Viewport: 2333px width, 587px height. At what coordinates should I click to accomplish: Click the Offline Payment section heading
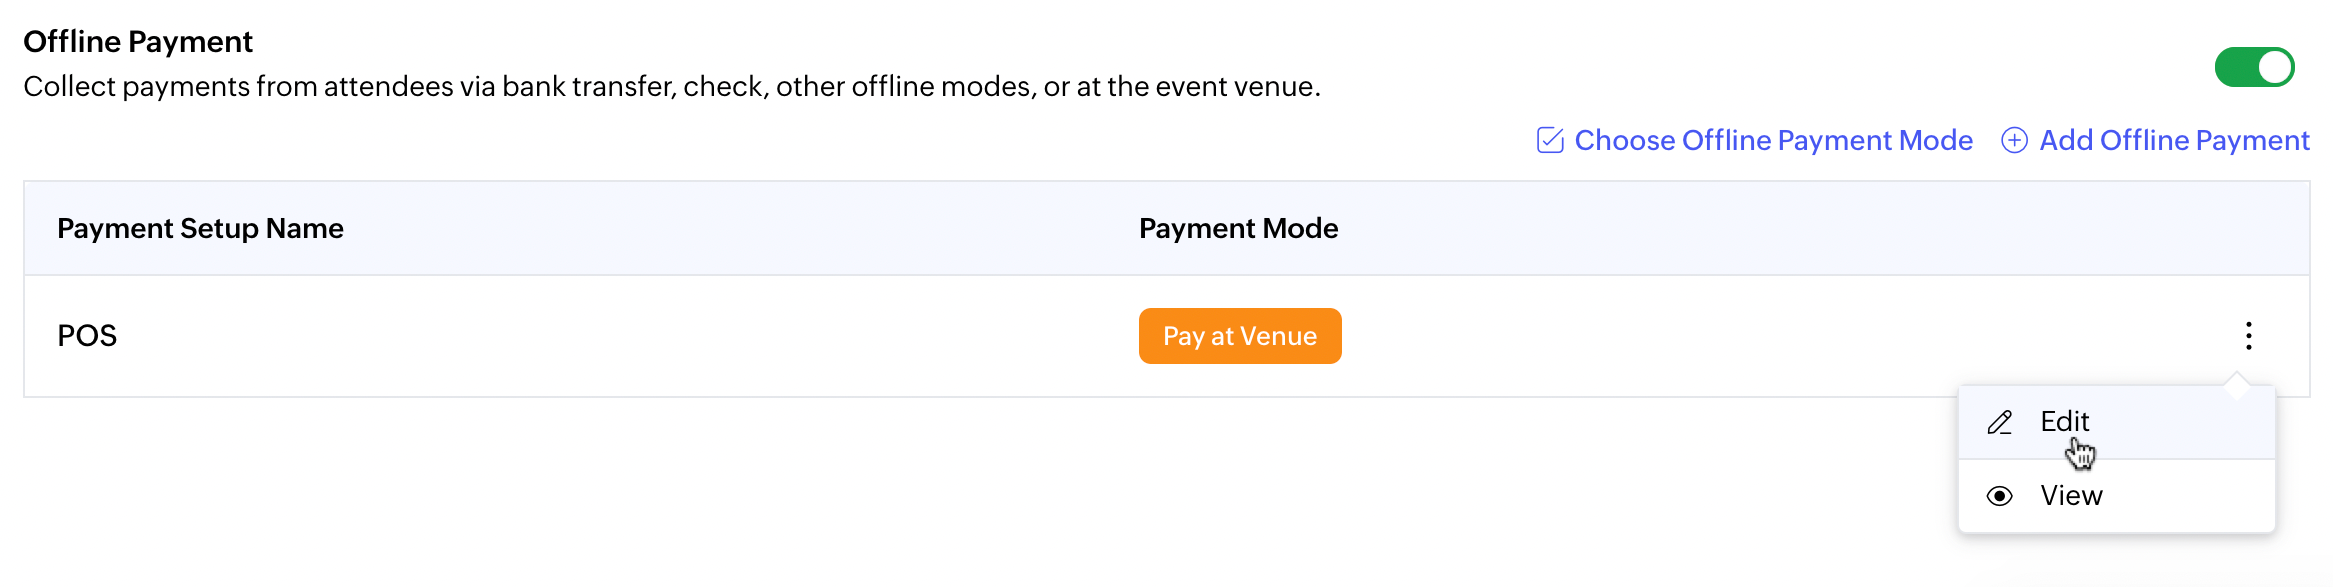pyautogui.click(x=138, y=41)
